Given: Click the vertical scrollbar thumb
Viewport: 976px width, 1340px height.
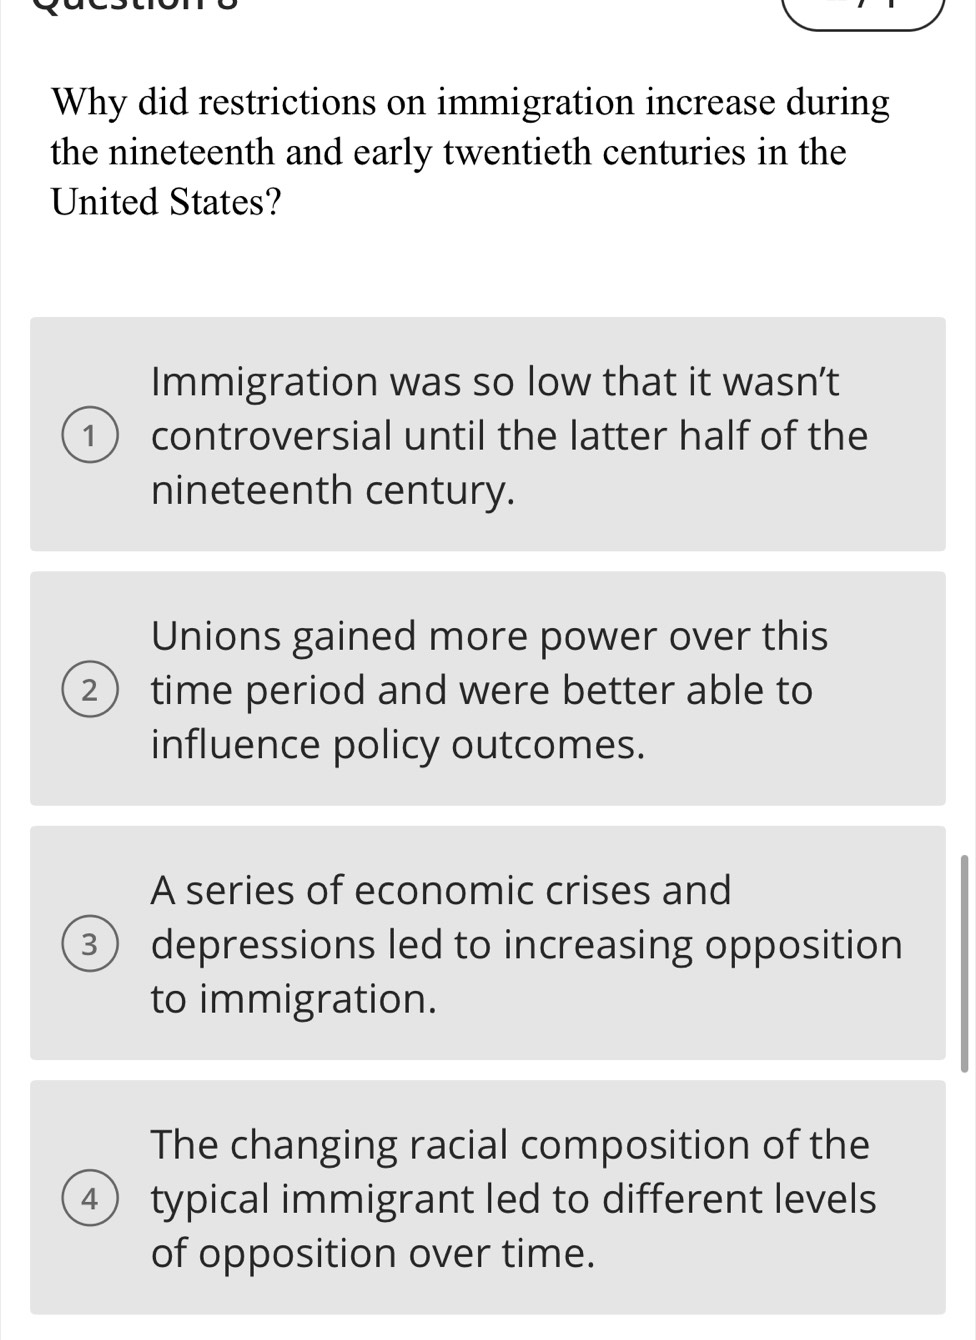Looking at the screenshot, I should (x=964, y=963).
